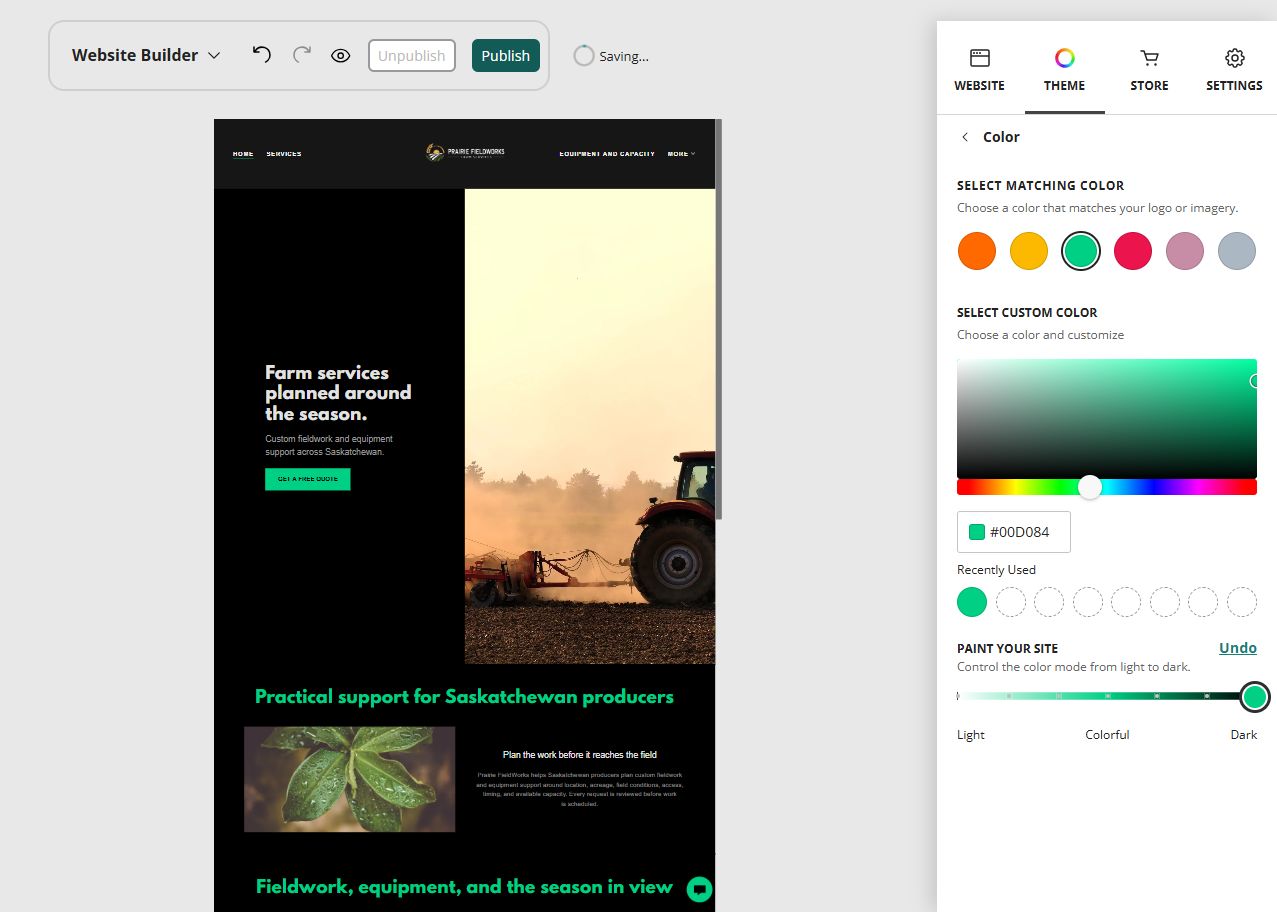
Task: Switch to the Website tab
Action: 980,70
